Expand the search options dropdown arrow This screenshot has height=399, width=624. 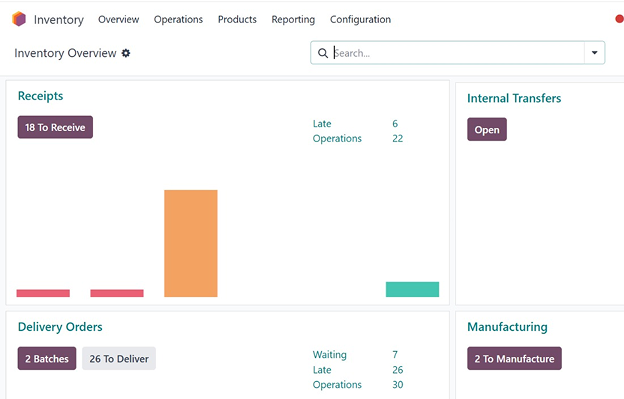point(595,53)
